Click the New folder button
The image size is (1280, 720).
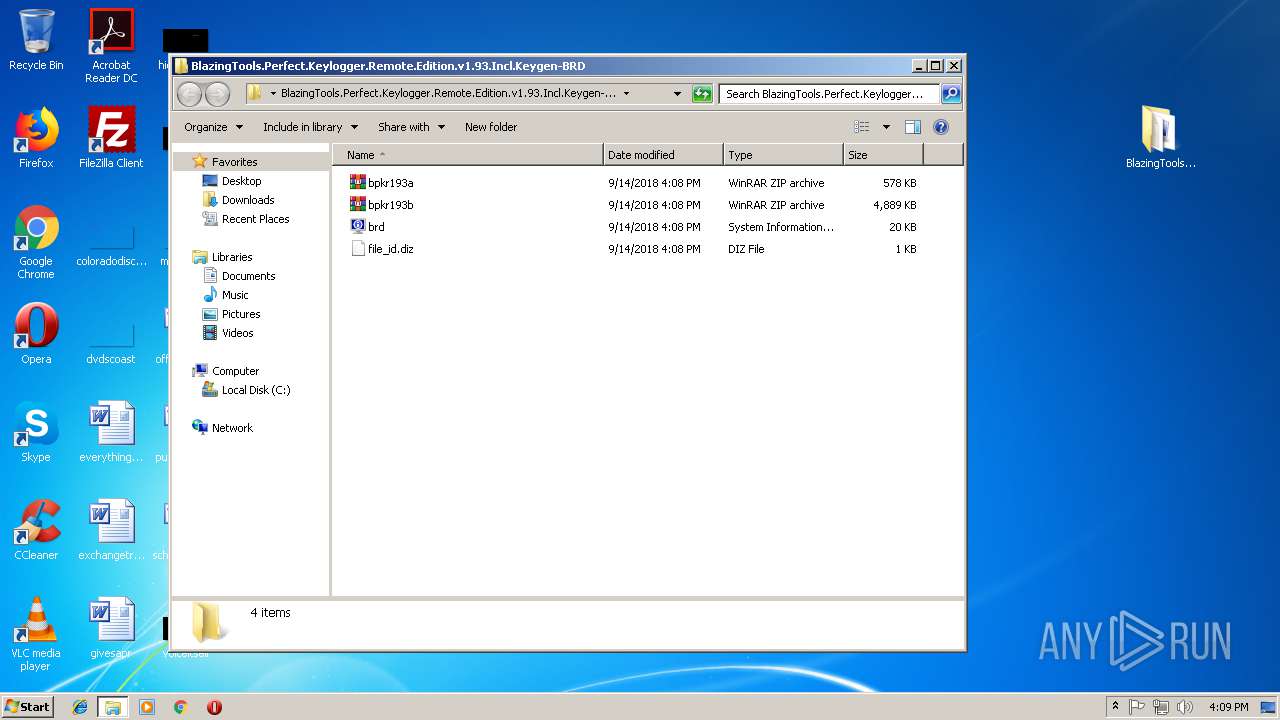click(x=491, y=127)
